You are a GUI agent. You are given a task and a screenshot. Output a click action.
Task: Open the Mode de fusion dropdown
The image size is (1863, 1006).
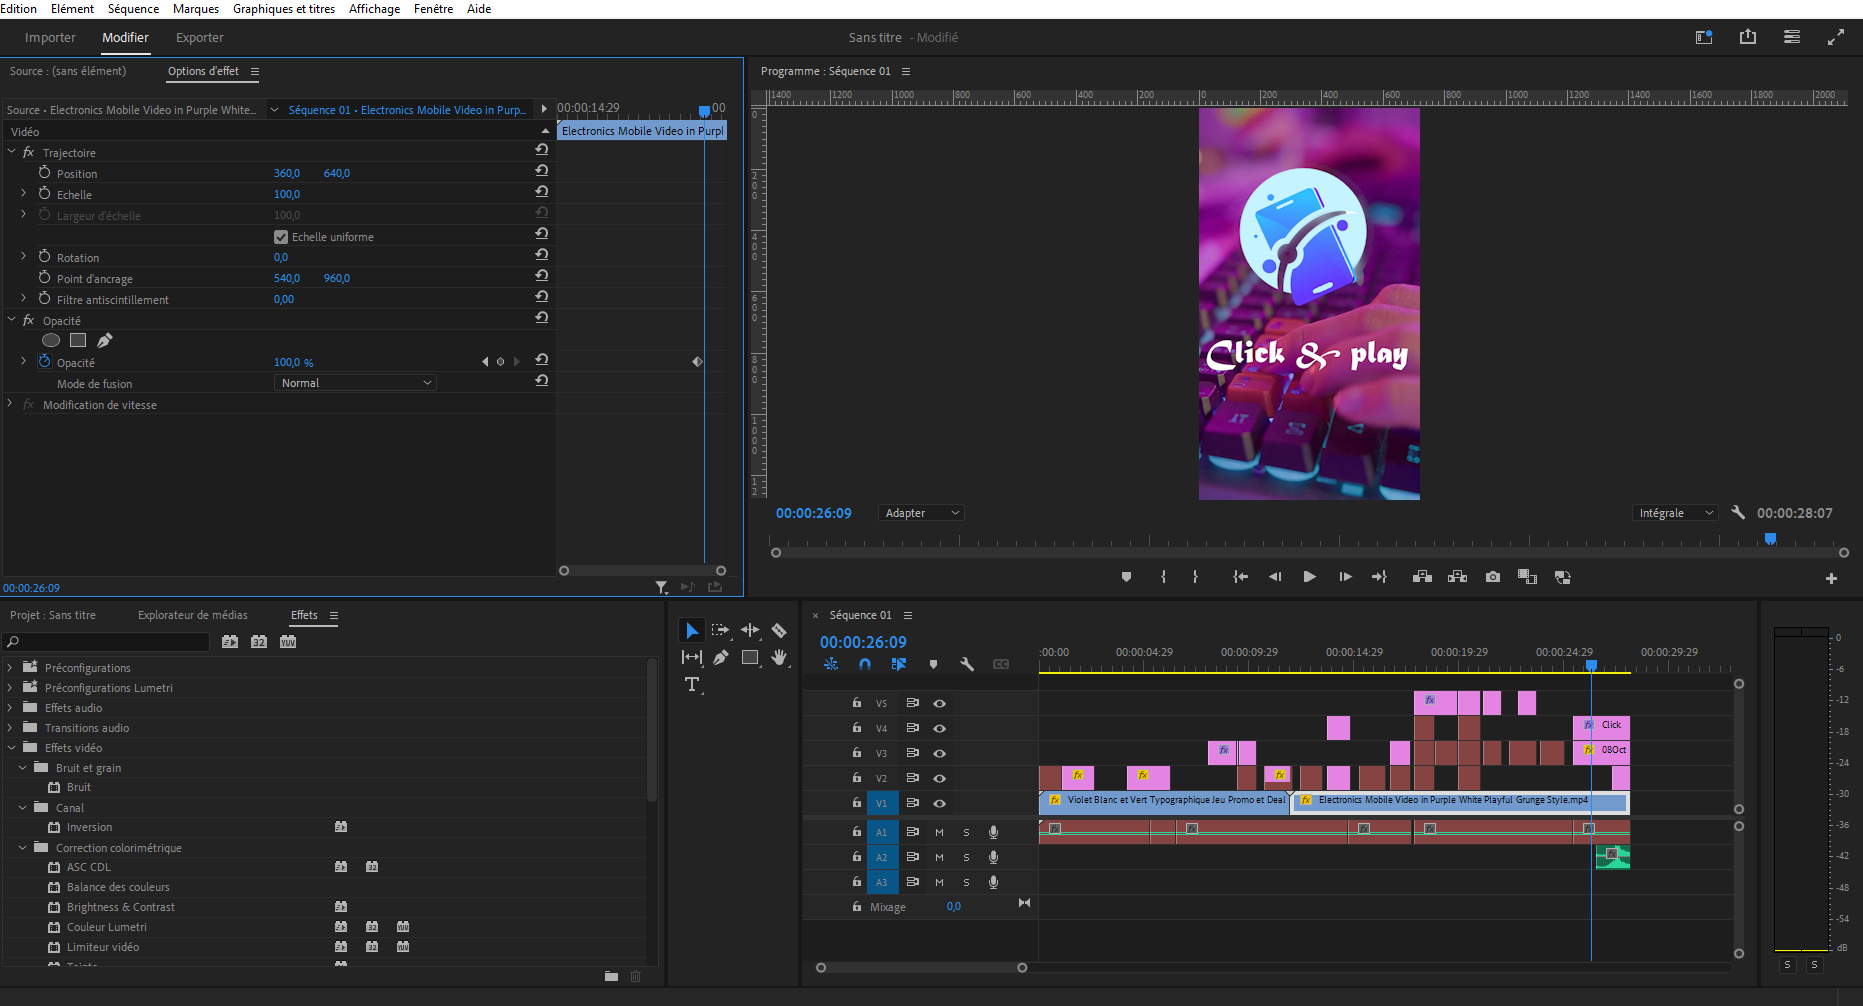[355, 383]
